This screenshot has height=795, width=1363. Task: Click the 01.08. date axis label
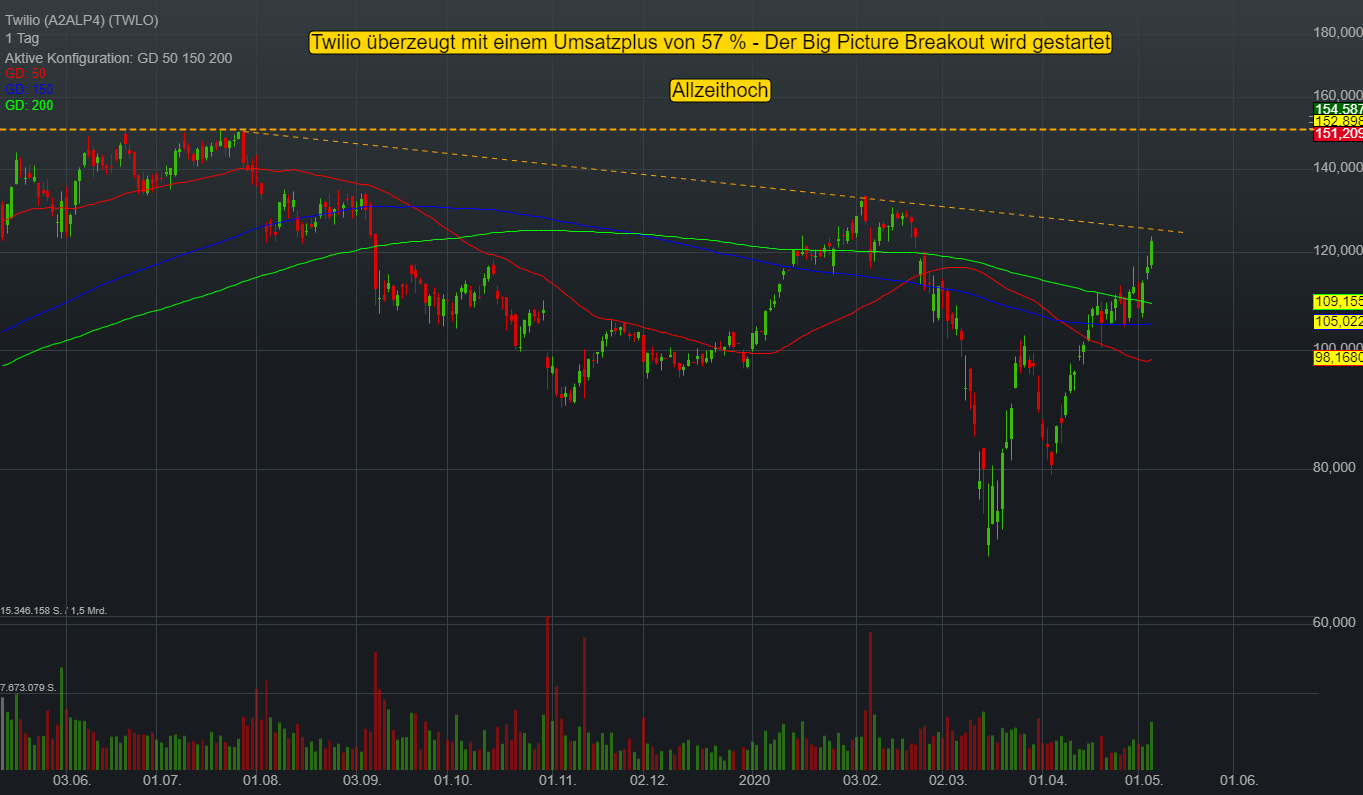click(264, 780)
